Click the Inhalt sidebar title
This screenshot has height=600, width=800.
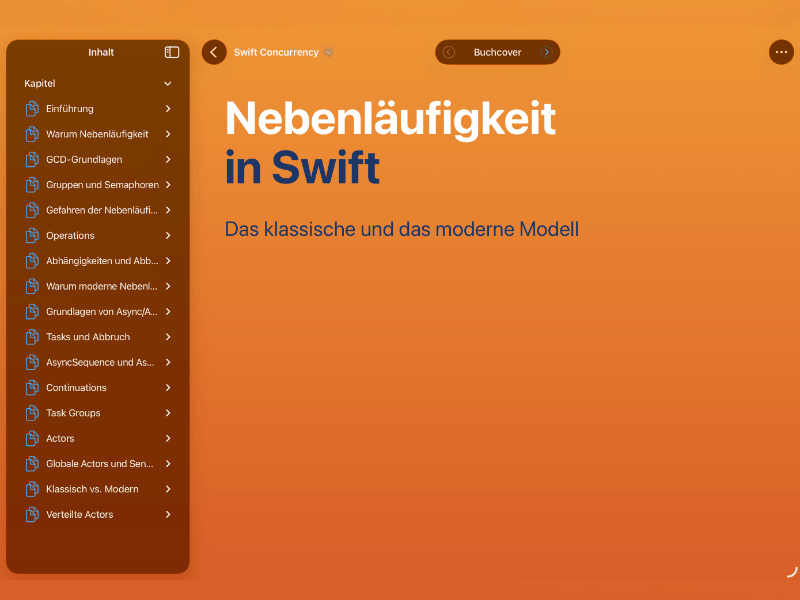pos(101,52)
